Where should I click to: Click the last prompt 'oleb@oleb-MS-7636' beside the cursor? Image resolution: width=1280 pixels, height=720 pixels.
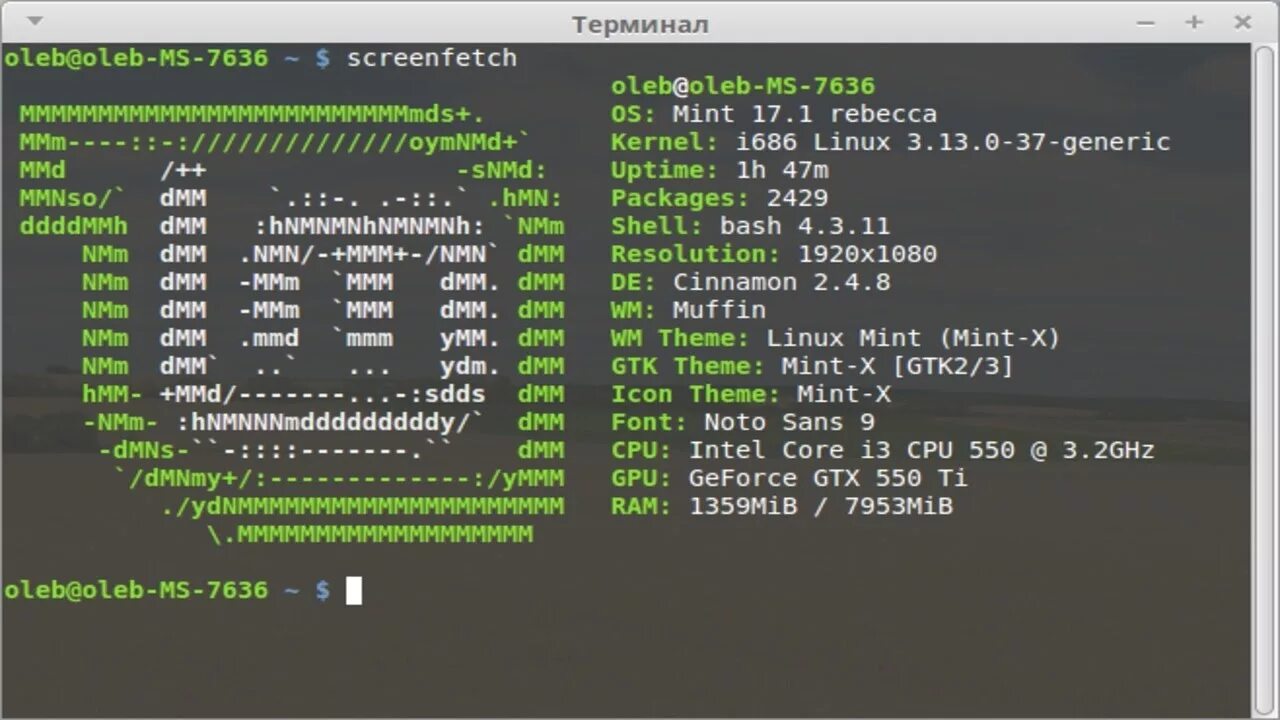pyautogui.click(x=136, y=590)
